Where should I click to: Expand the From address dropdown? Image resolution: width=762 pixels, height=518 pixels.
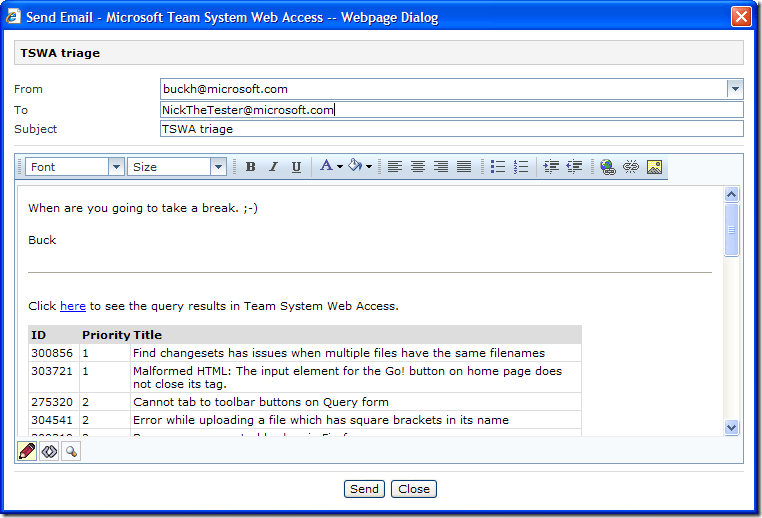tap(735, 89)
